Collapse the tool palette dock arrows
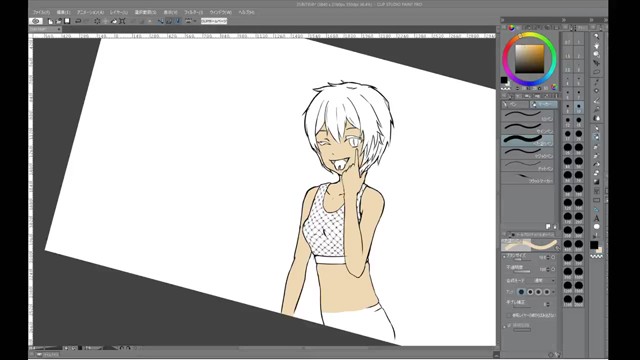 592,20
